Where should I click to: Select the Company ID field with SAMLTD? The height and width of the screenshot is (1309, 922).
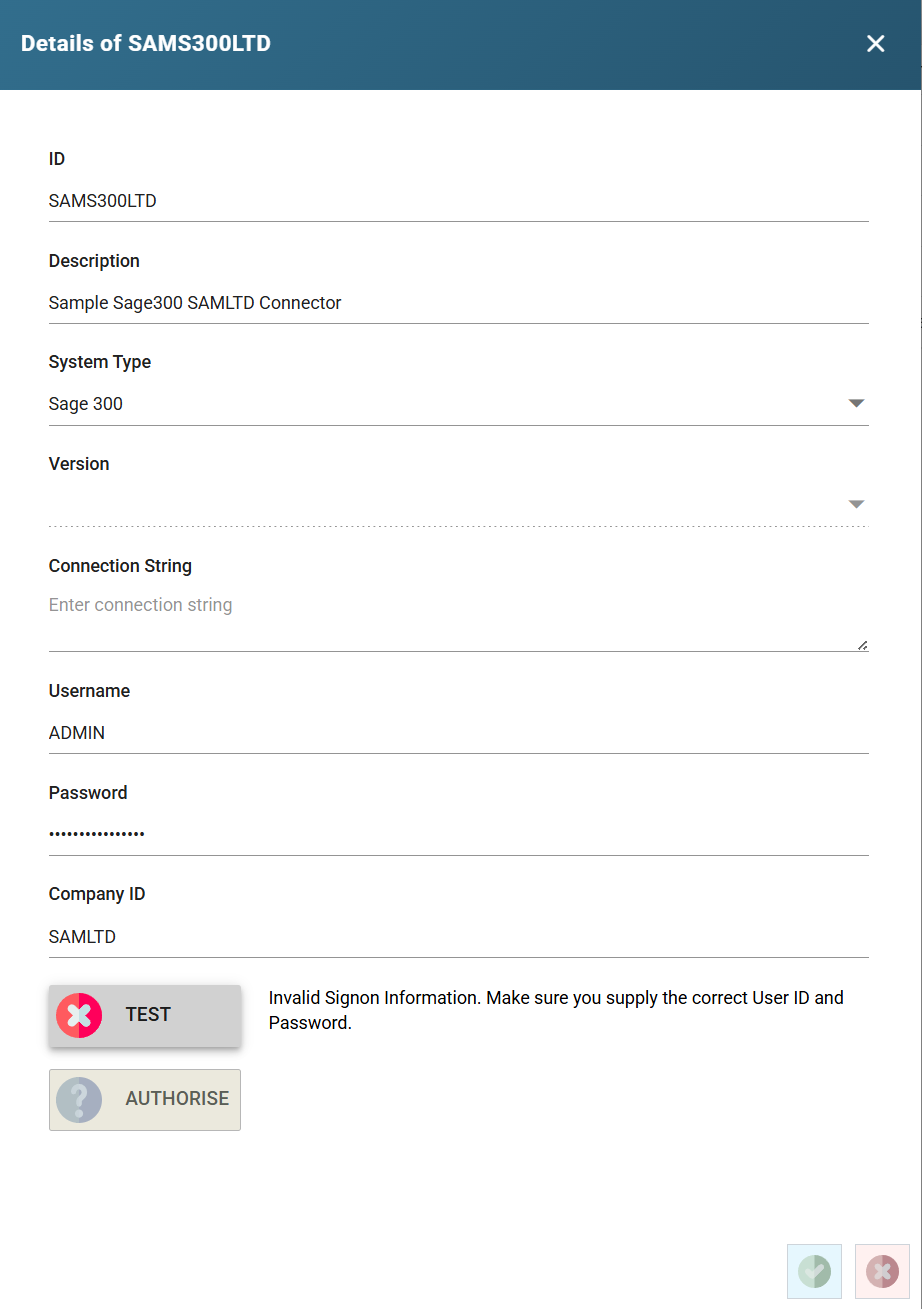pyautogui.click(x=458, y=937)
